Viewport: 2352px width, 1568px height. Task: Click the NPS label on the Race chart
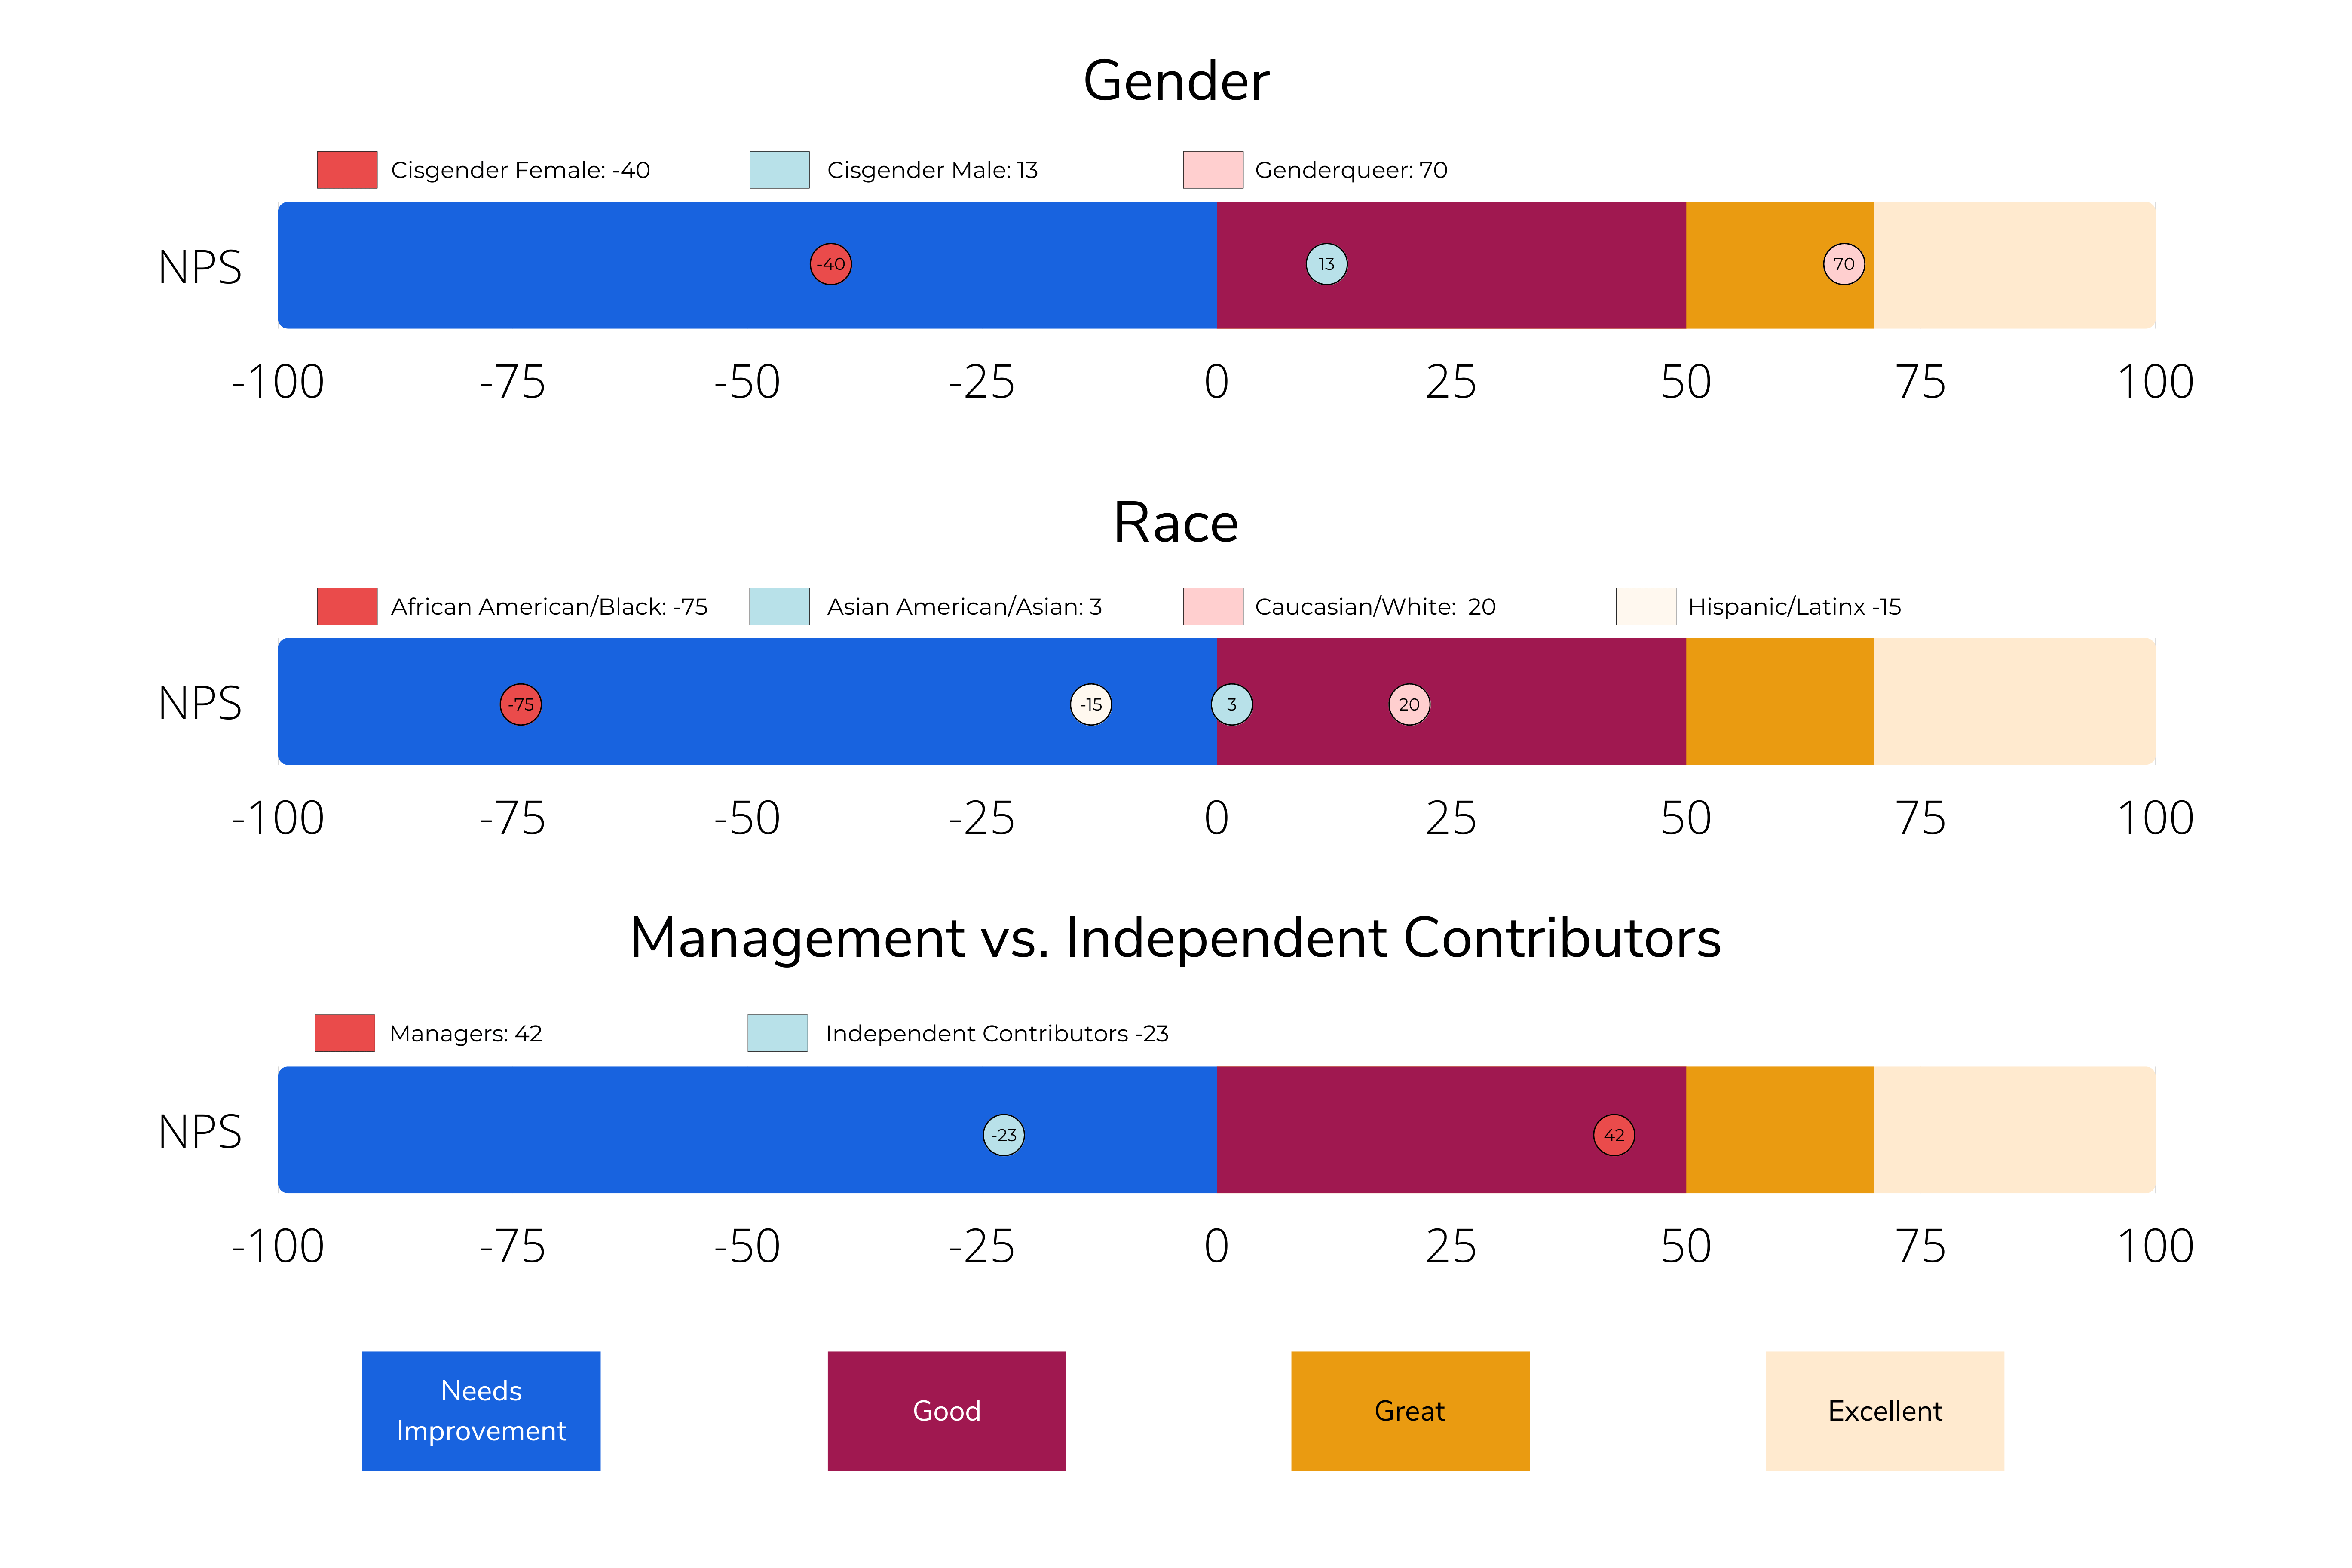(201, 703)
